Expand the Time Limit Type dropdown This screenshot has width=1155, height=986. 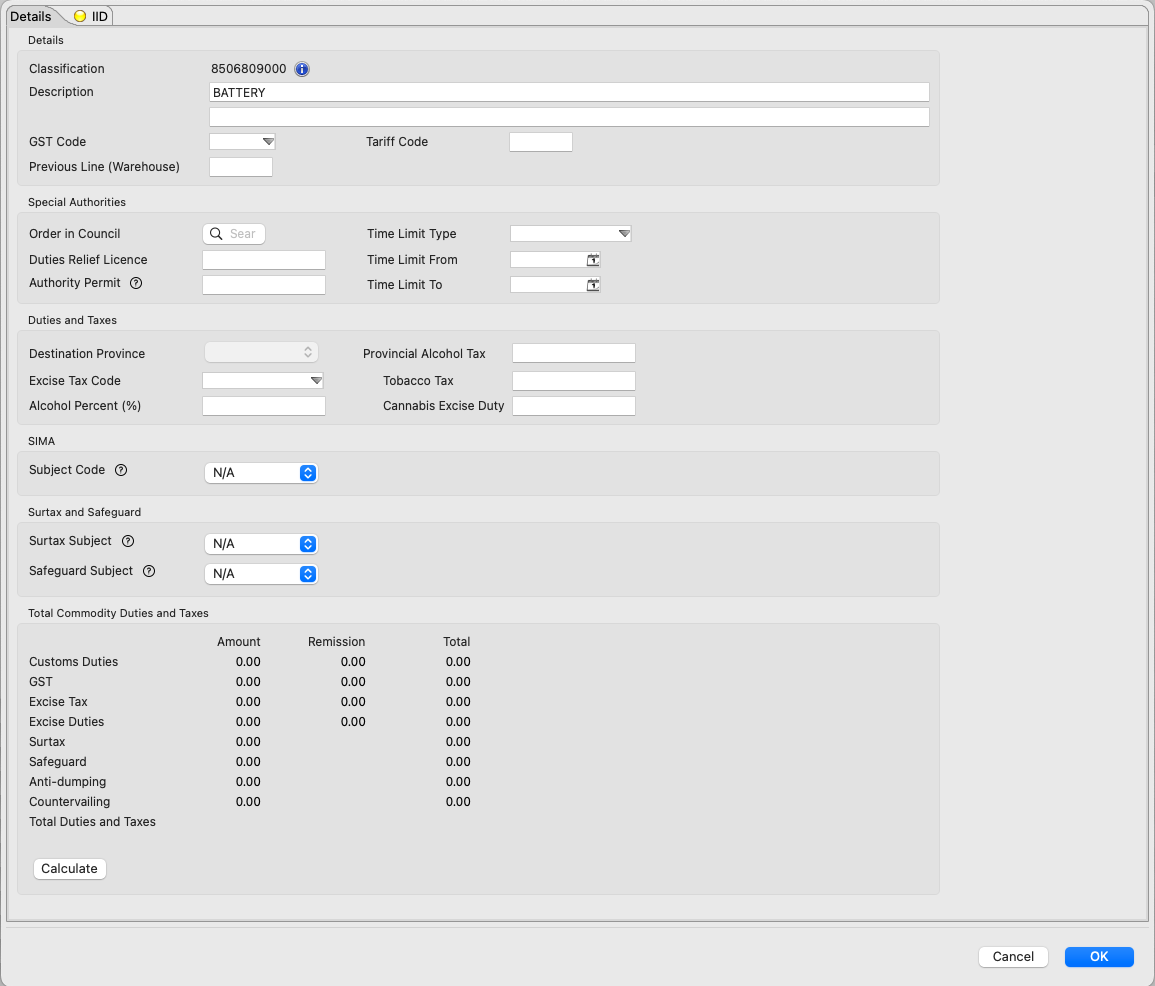pos(571,234)
